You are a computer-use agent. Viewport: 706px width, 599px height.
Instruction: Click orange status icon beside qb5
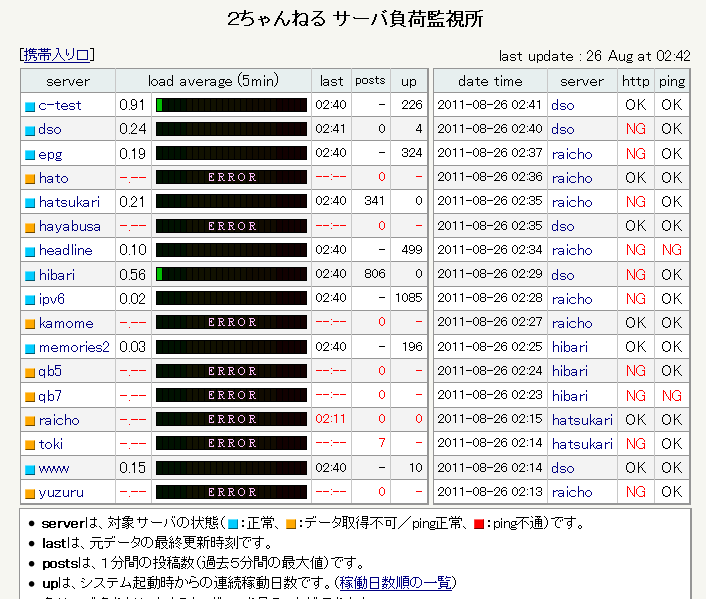tap(30, 373)
